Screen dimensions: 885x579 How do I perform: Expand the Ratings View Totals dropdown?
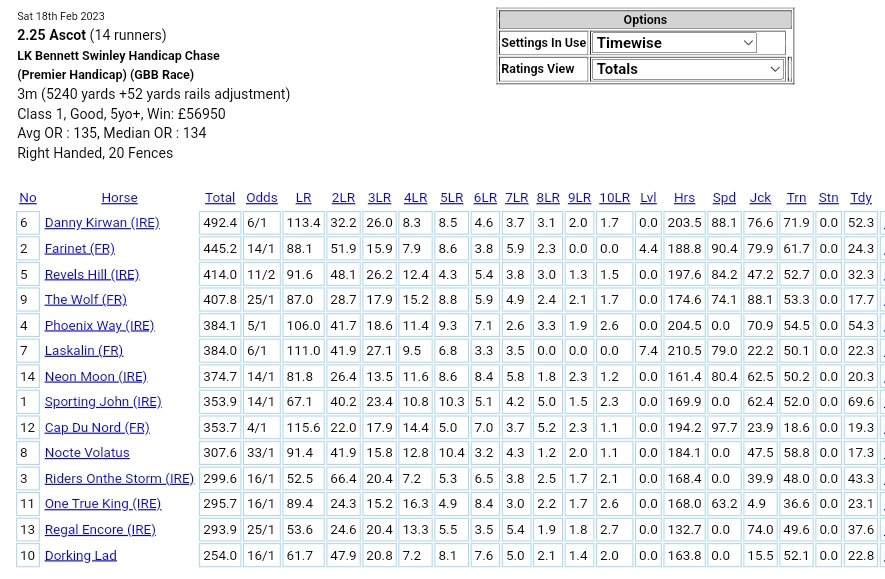687,69
